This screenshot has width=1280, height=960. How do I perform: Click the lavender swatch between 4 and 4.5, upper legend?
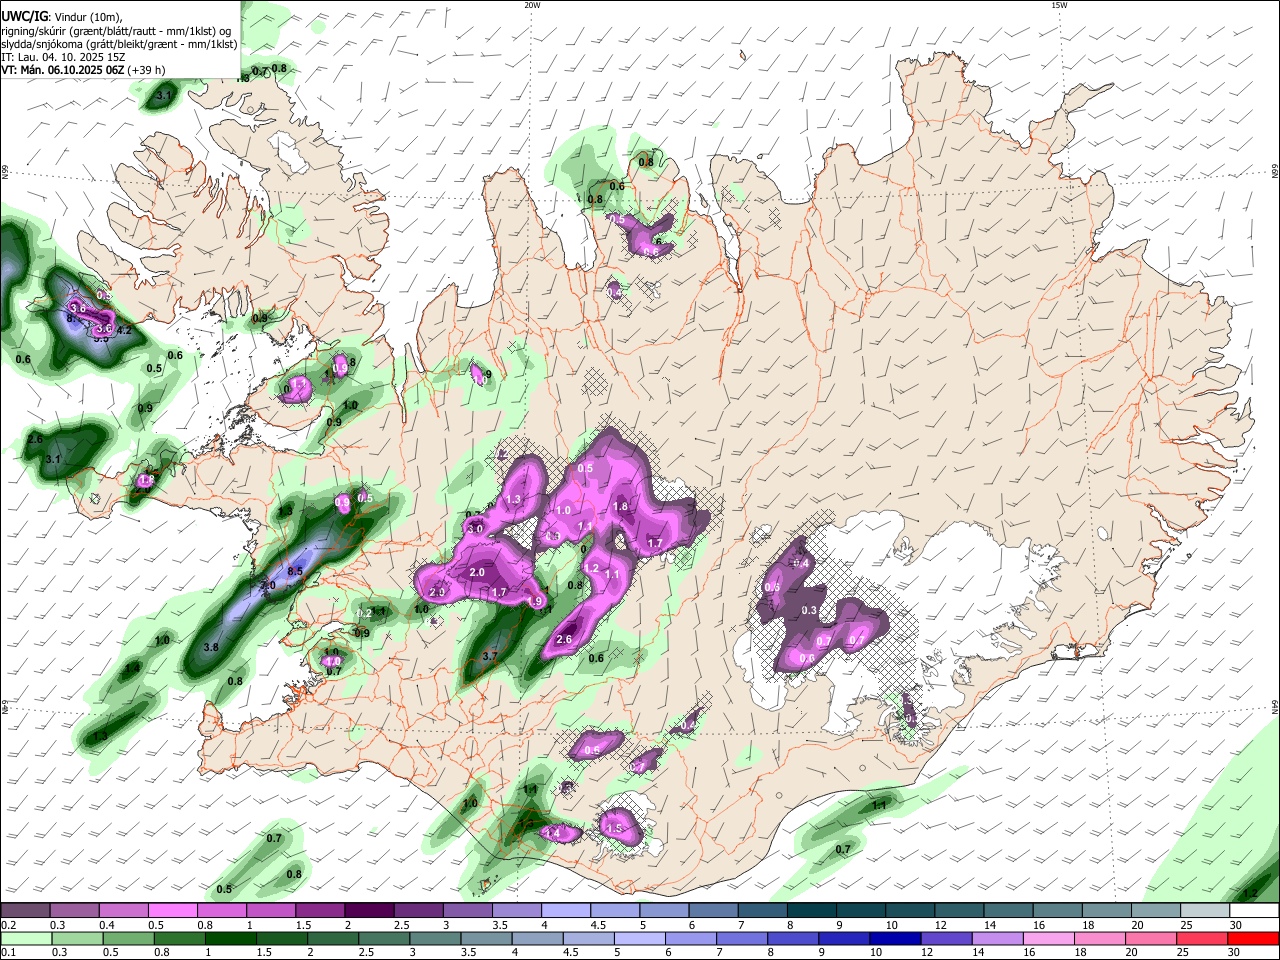(566, 910)
